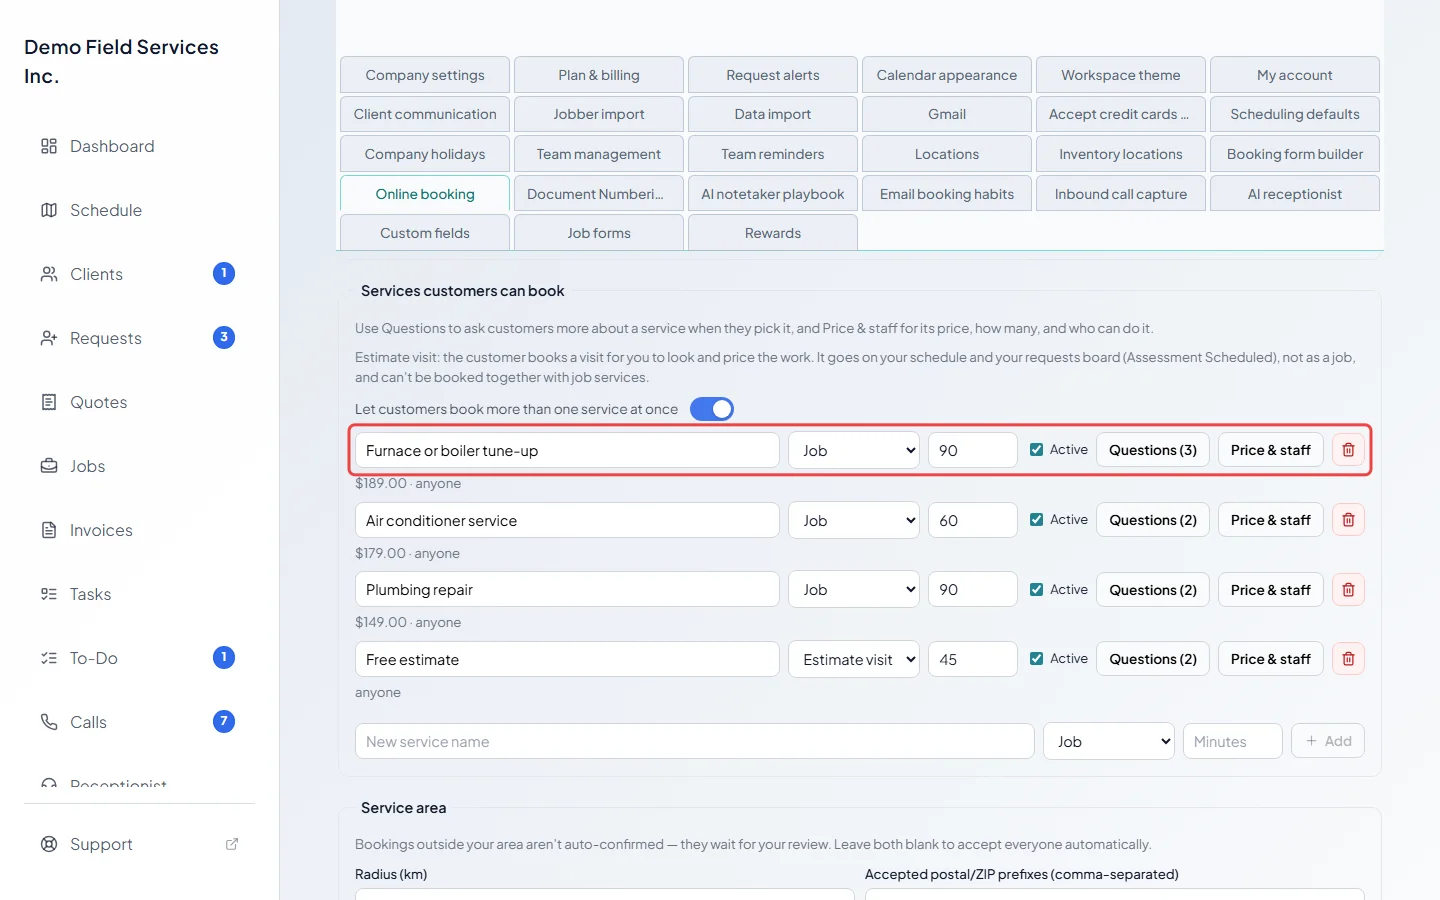Open type dropdown for Furnace or boiler tune-up
Image resolution: width=1440 pixels, height=900 pixels.
click(854, 450)
